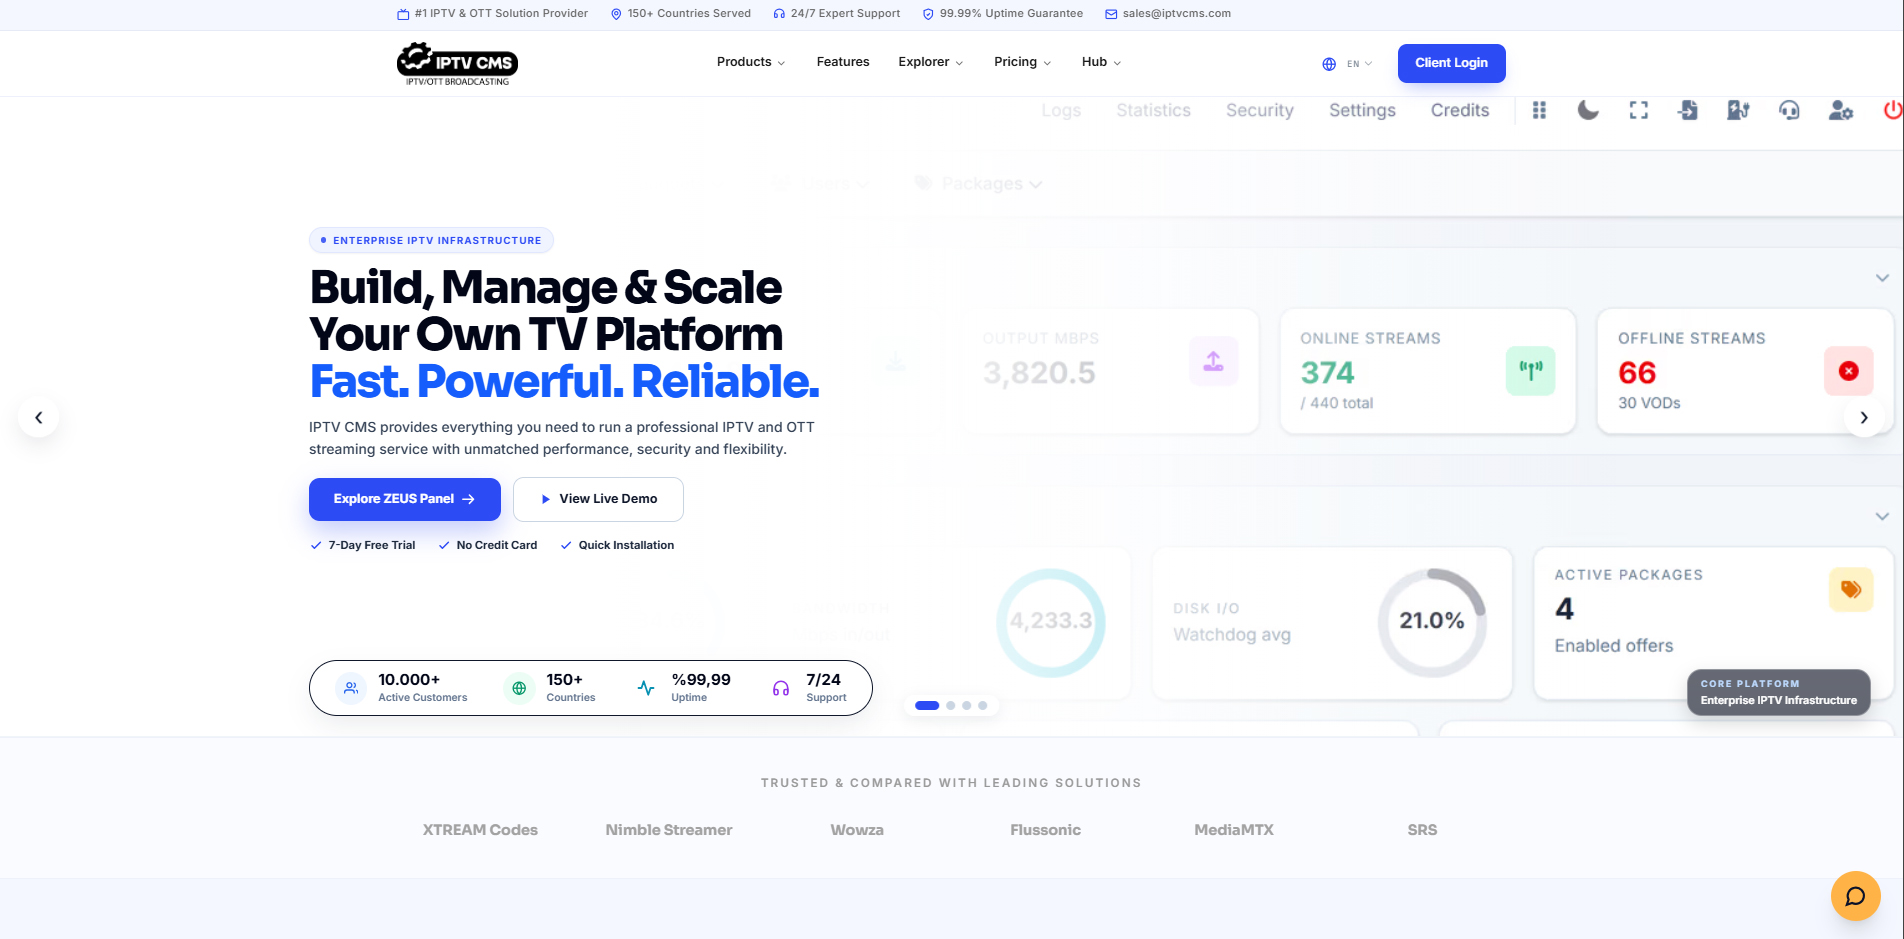Click the Active Customers users icon
This screenshot has height=939, width=1904.
(351, 688)
